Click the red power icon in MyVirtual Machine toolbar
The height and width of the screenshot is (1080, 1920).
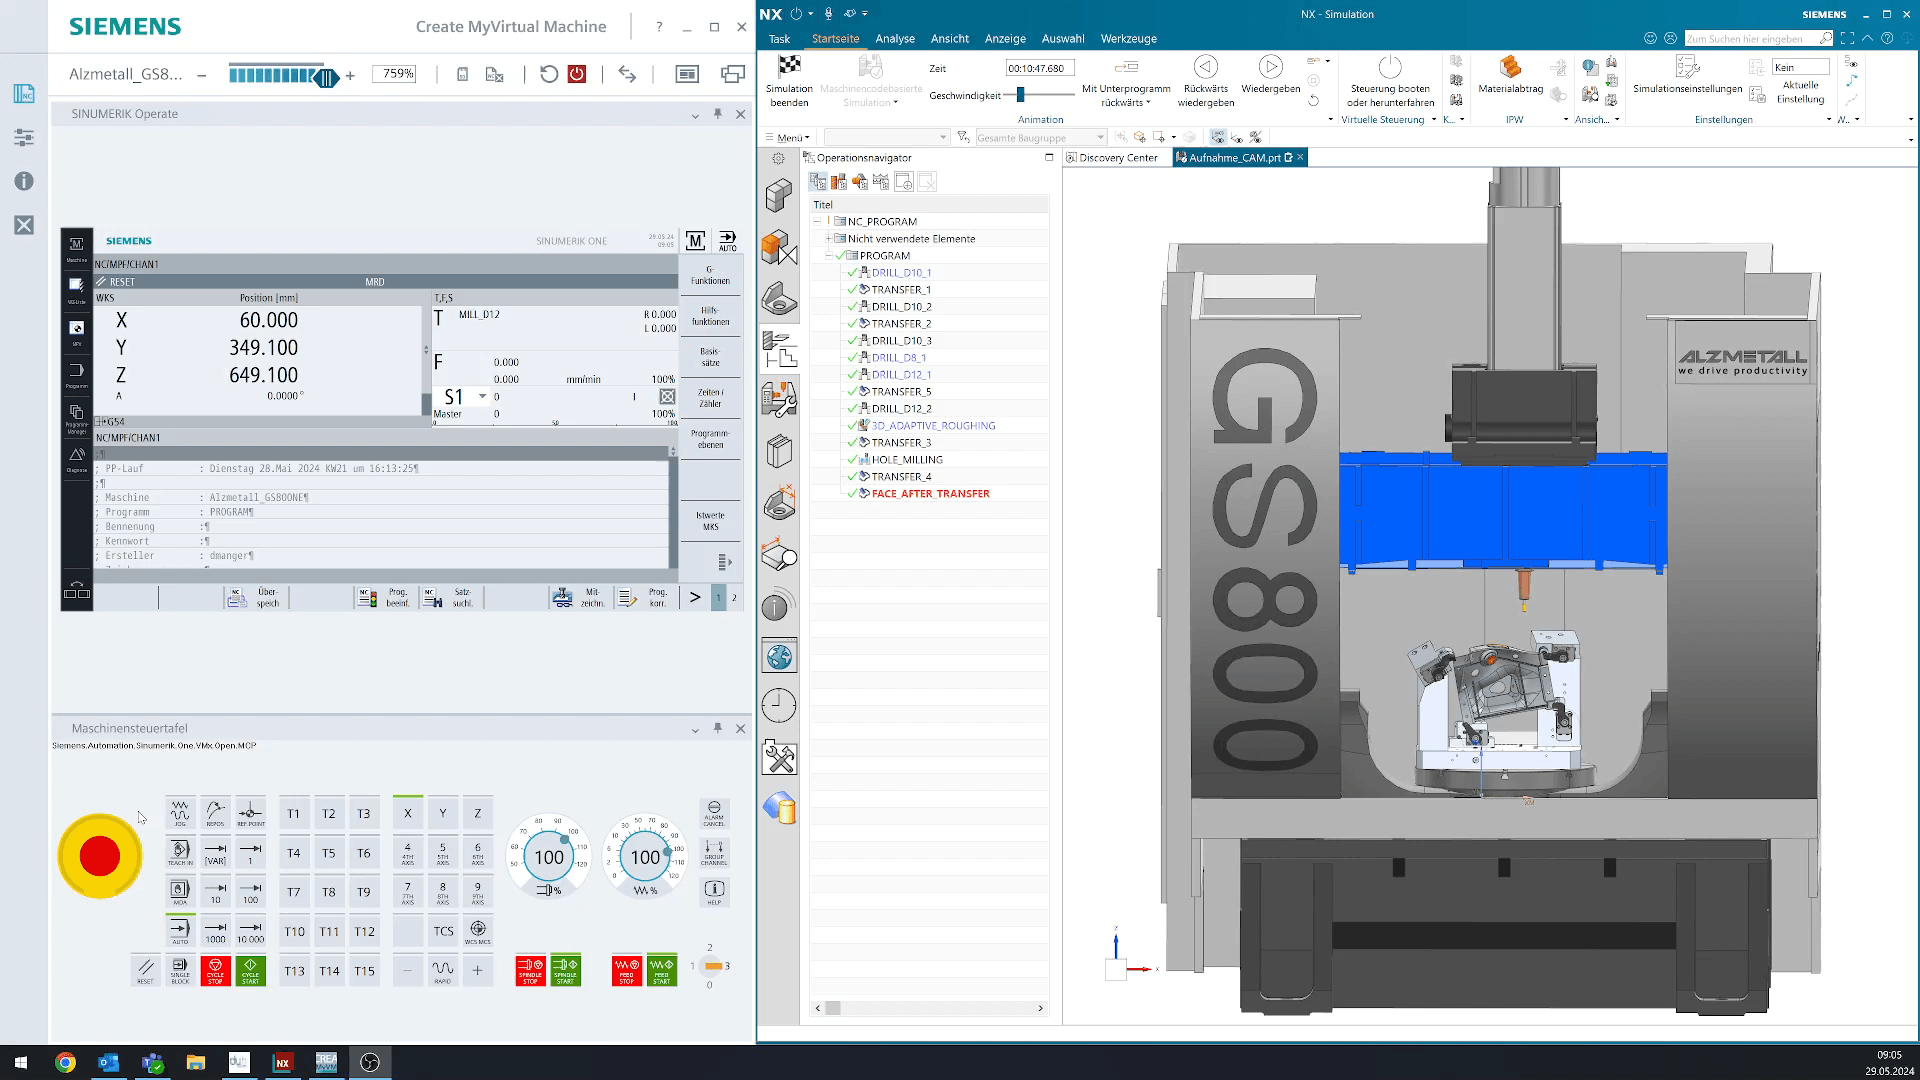click(x=577, y=74)
